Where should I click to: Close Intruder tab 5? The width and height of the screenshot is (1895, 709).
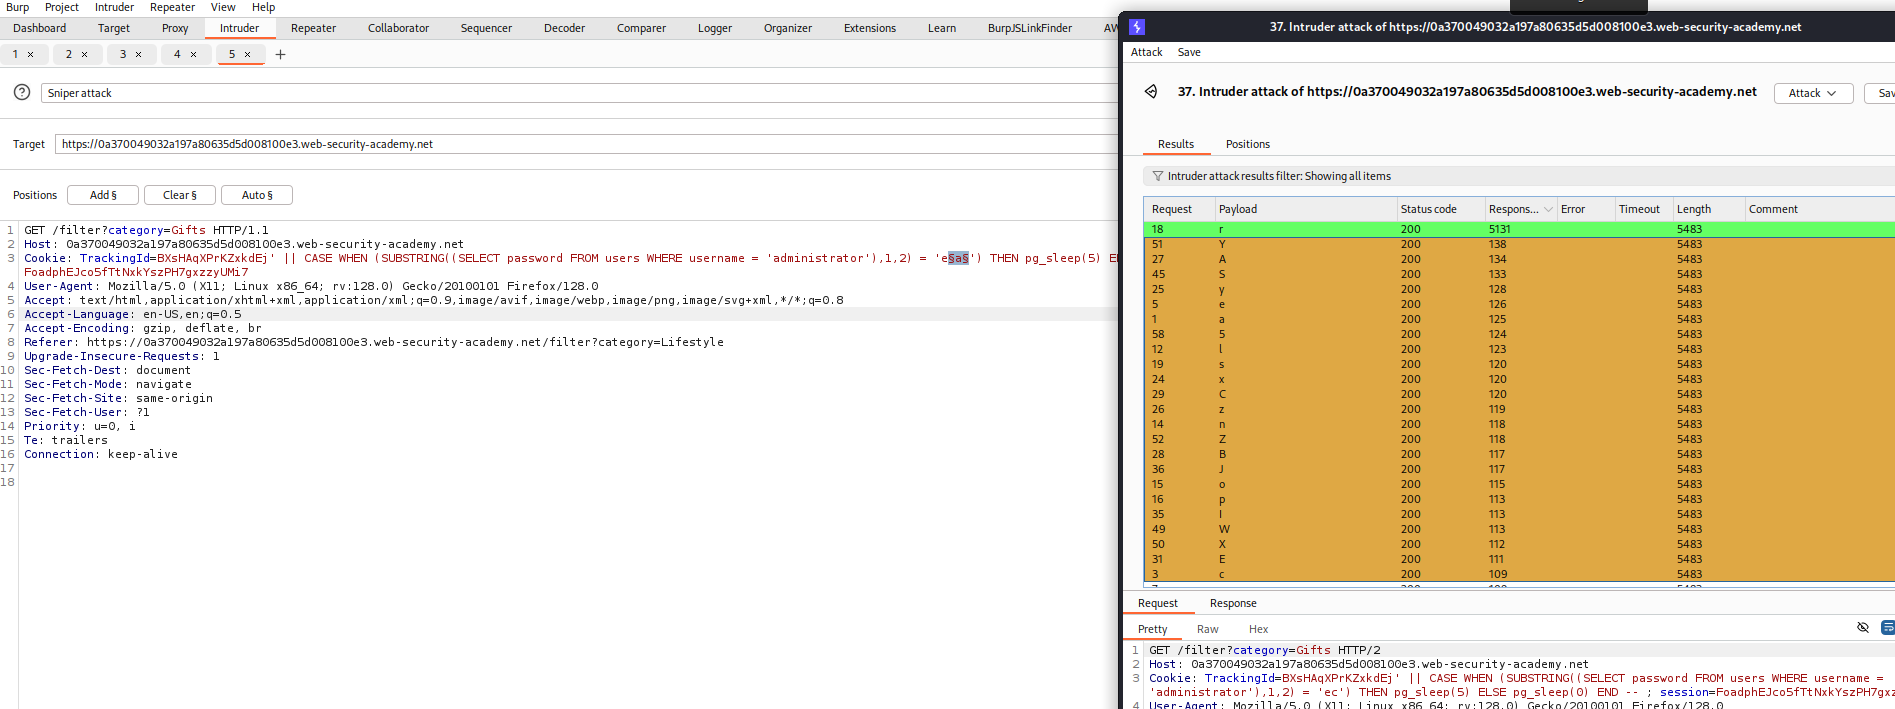click(x=247, y=55)
